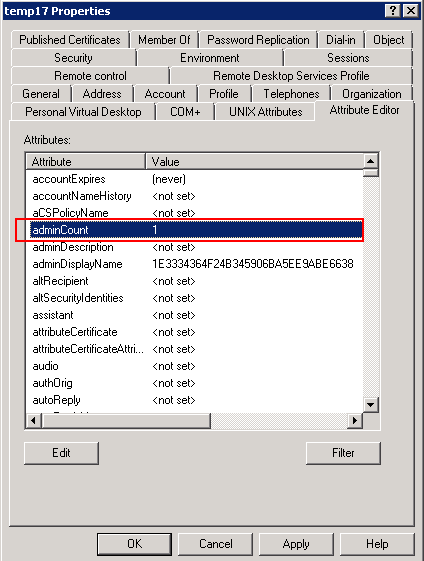The width and height of the screenshot is (424, 561).
Task: Select the Account tab
Action: [x=165, y=94]
